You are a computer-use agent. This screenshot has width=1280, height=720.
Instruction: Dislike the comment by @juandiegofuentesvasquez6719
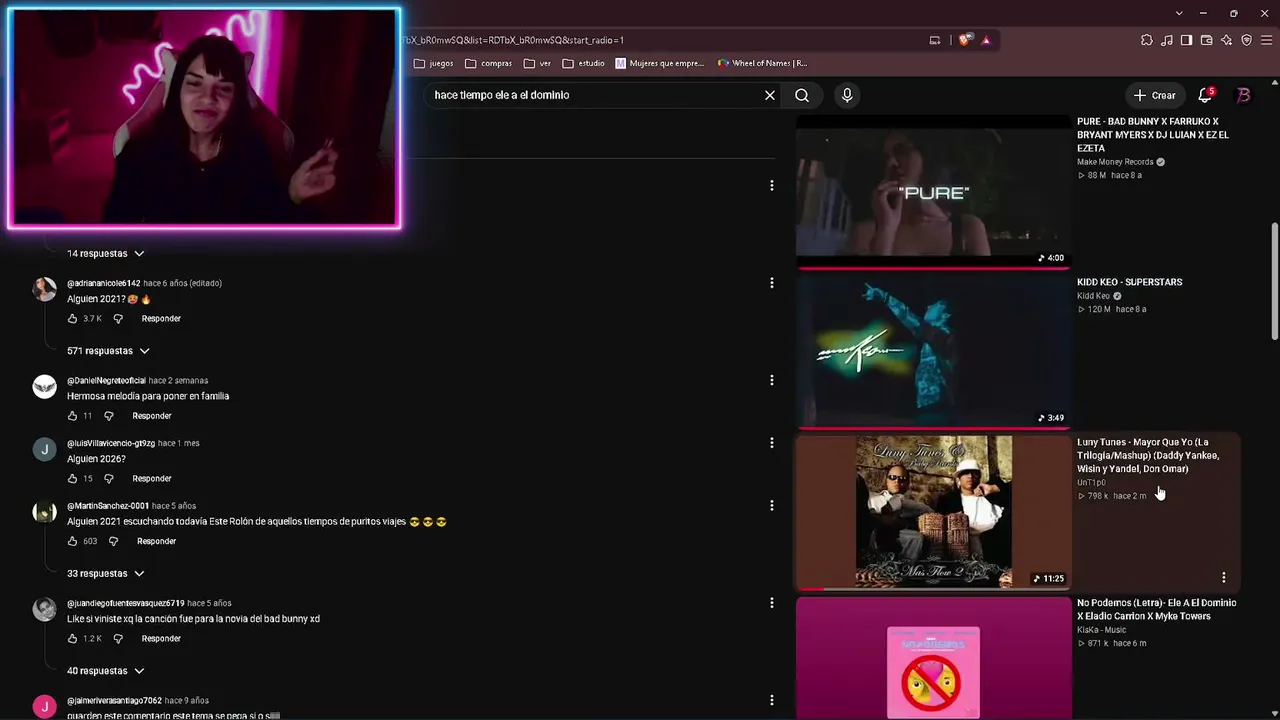coord(118,639)
